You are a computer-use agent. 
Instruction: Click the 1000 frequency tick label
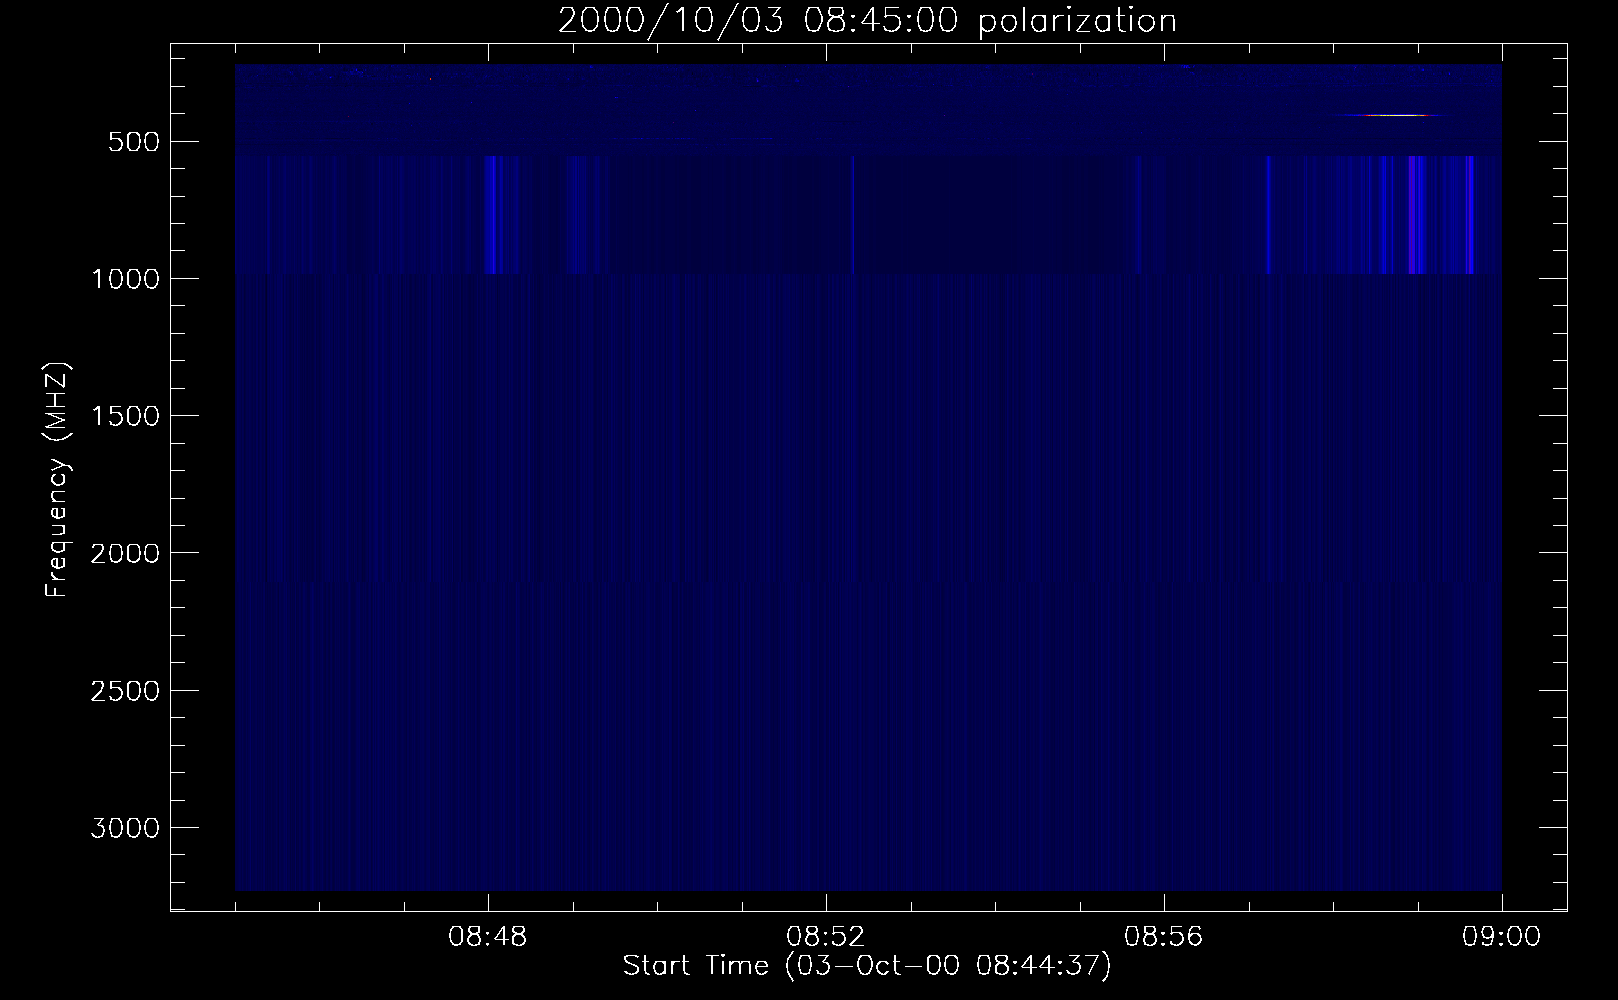[125, 278]
